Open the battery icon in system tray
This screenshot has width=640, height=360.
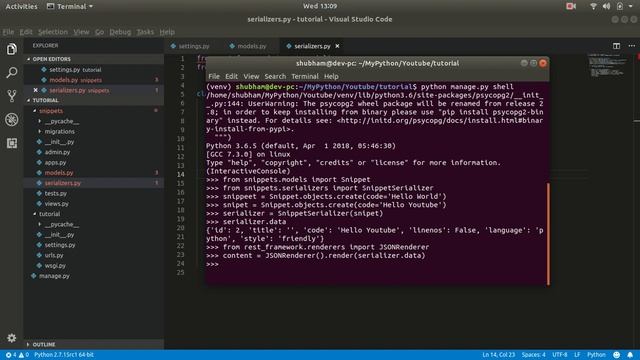click(620, 6)
